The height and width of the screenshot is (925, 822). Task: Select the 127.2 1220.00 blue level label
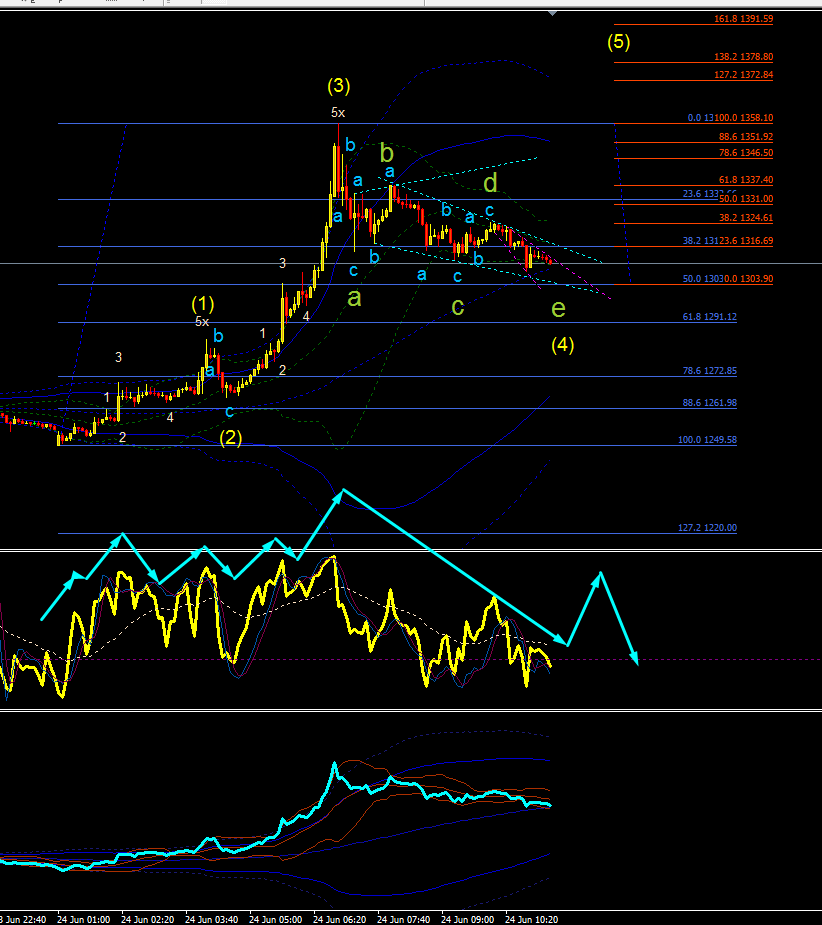click(x=707, y=528)
